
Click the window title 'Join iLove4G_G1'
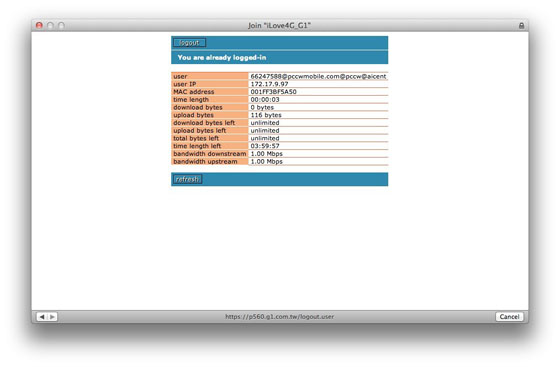click(280, 26)
